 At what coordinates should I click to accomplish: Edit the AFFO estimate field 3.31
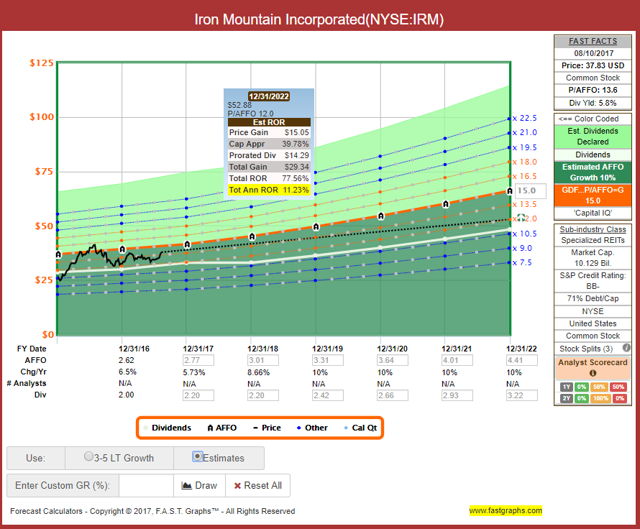coord(328,360)
